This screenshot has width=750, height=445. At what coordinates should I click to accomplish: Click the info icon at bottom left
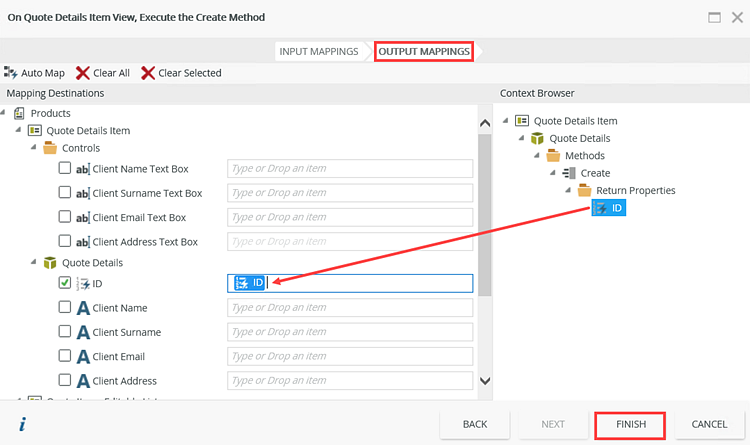pos(22,424)
